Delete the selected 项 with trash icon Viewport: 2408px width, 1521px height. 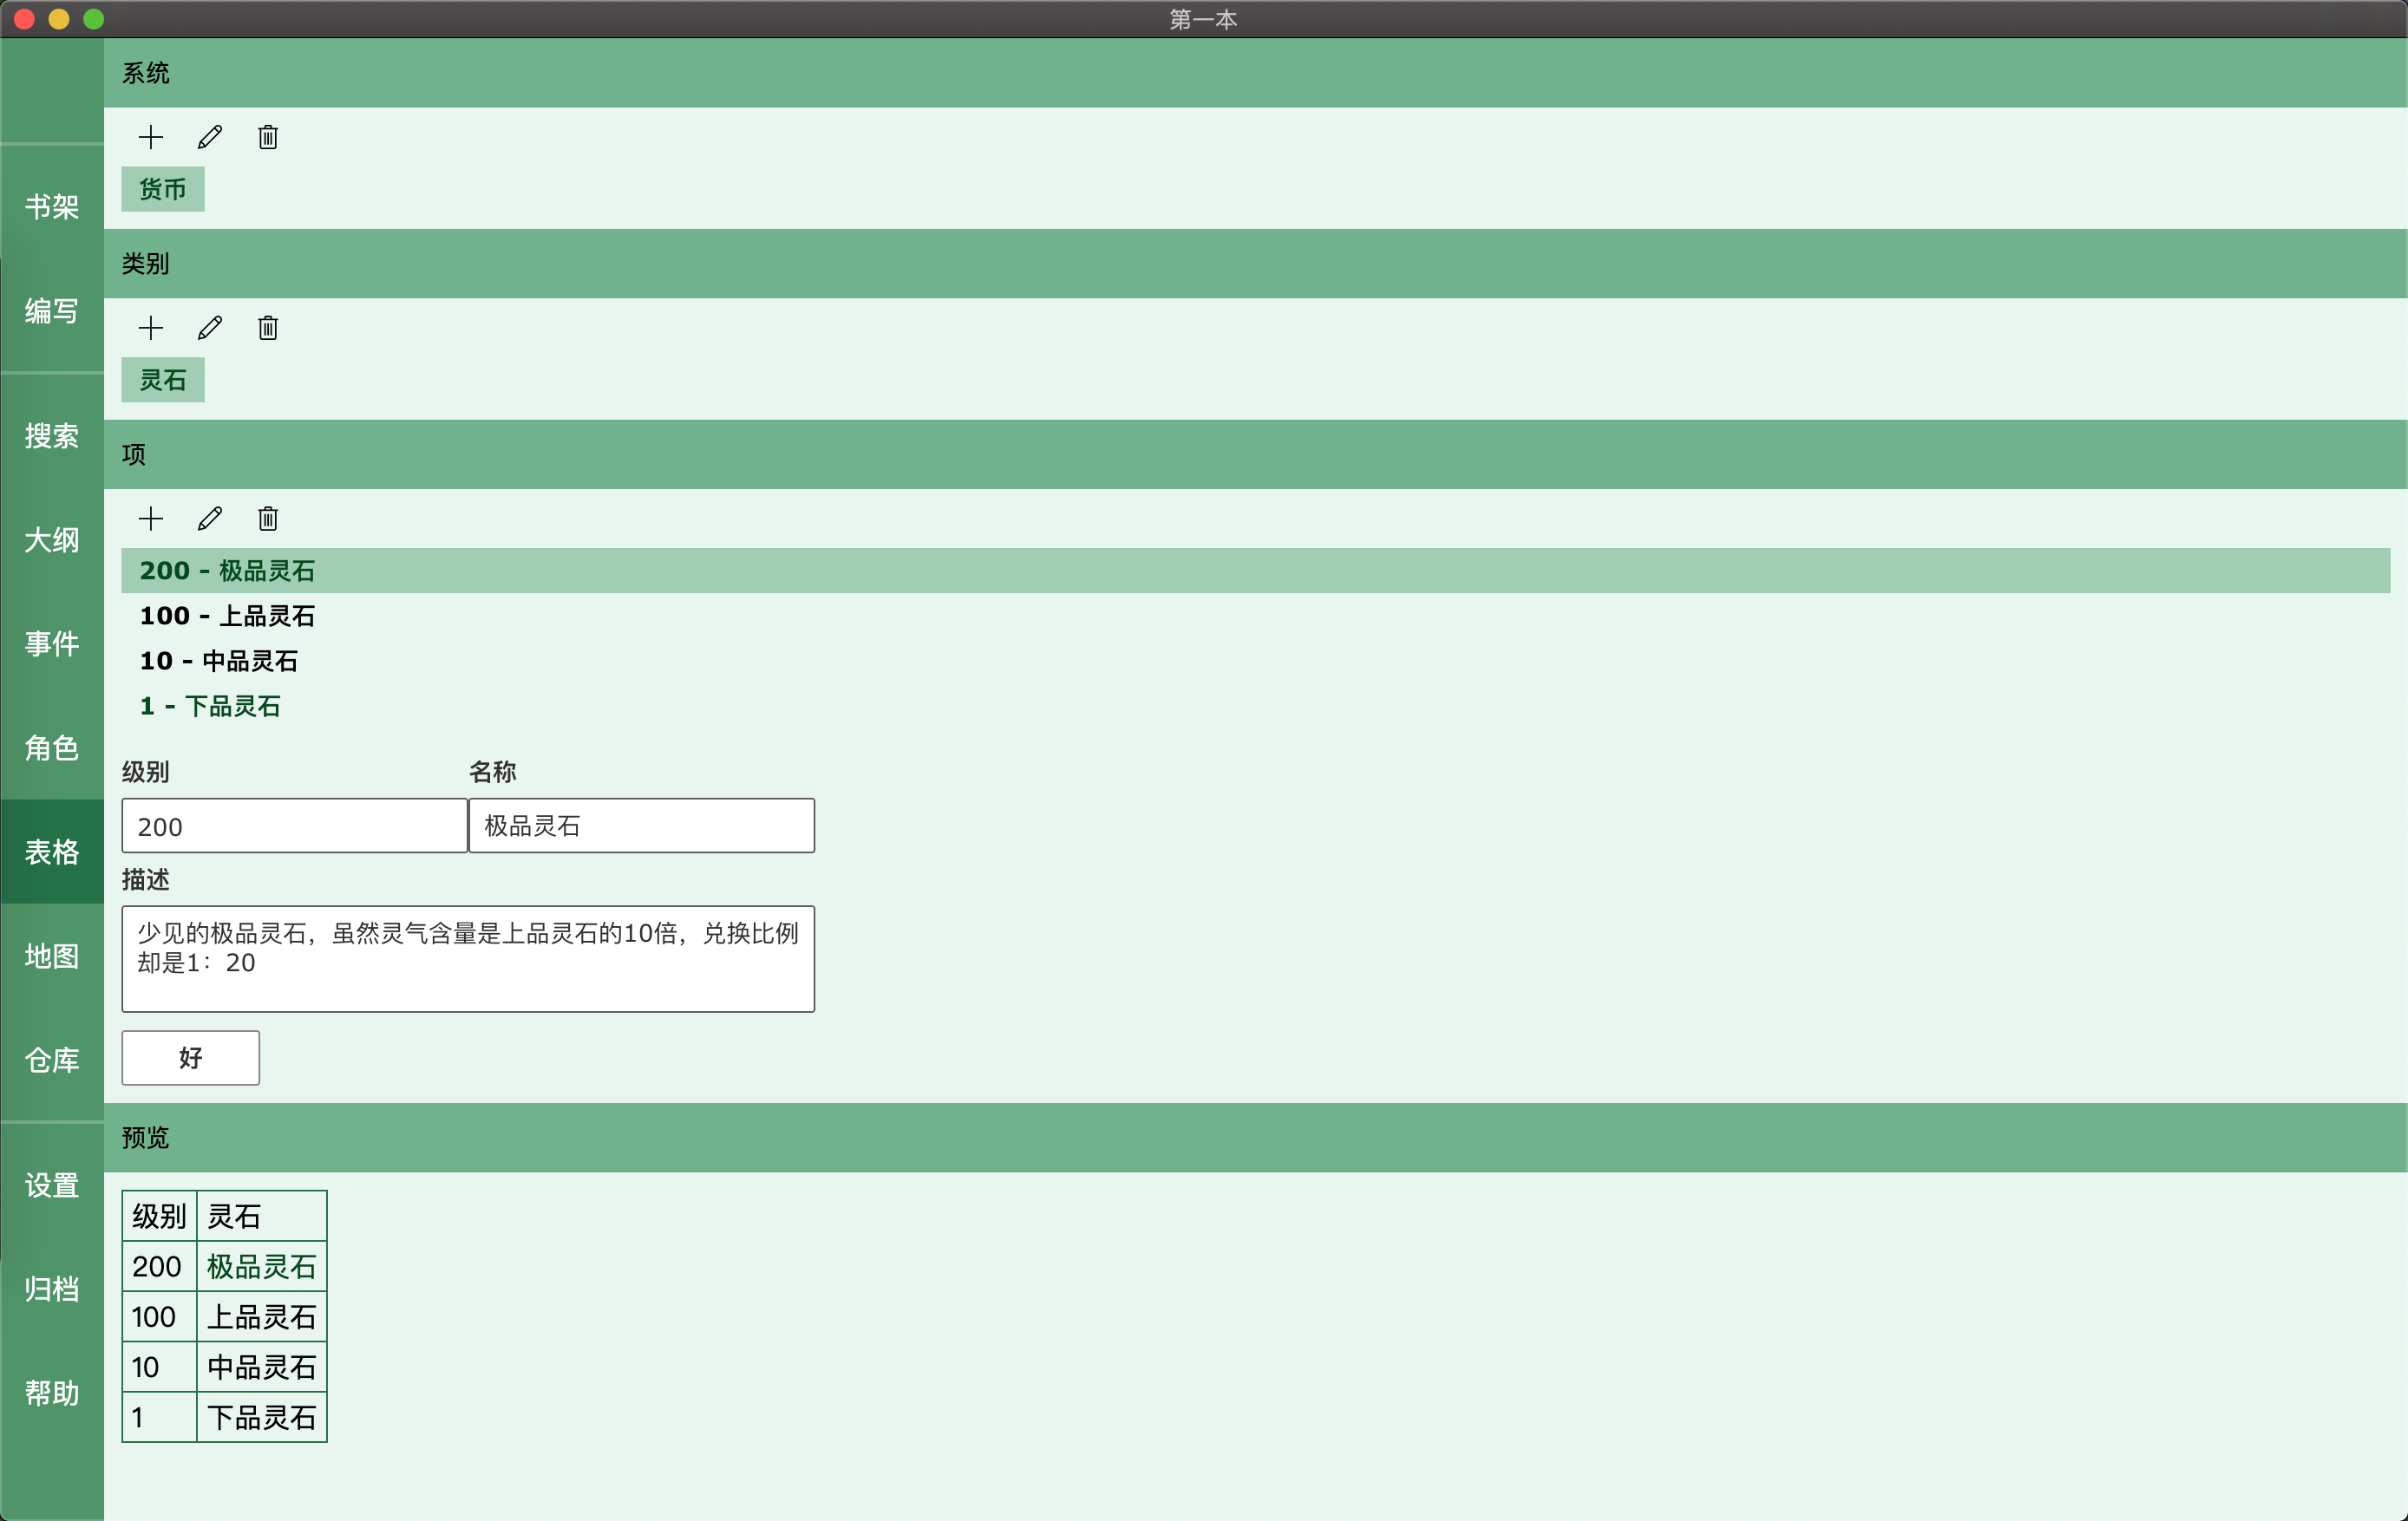268,519
